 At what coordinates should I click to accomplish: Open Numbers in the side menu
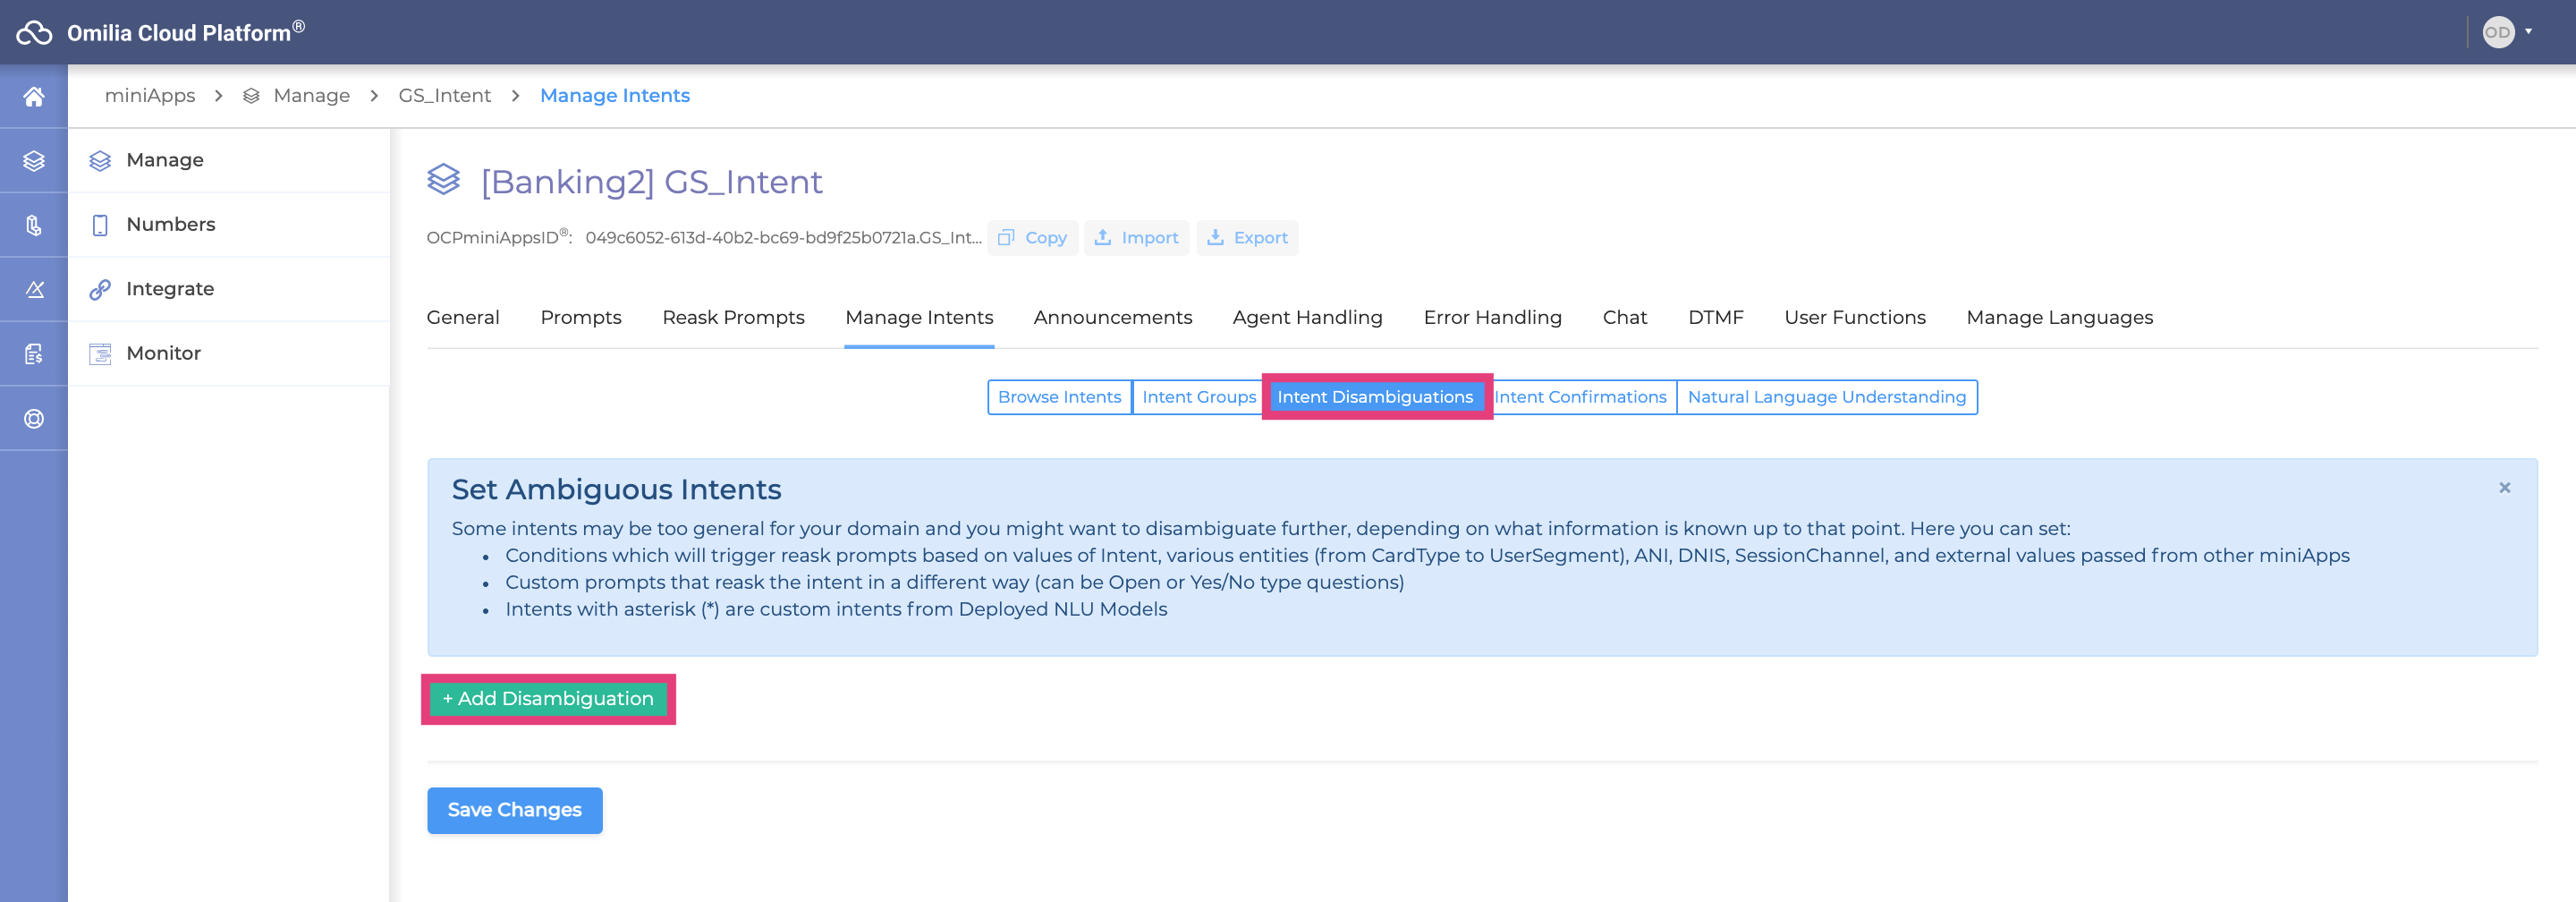229,224
